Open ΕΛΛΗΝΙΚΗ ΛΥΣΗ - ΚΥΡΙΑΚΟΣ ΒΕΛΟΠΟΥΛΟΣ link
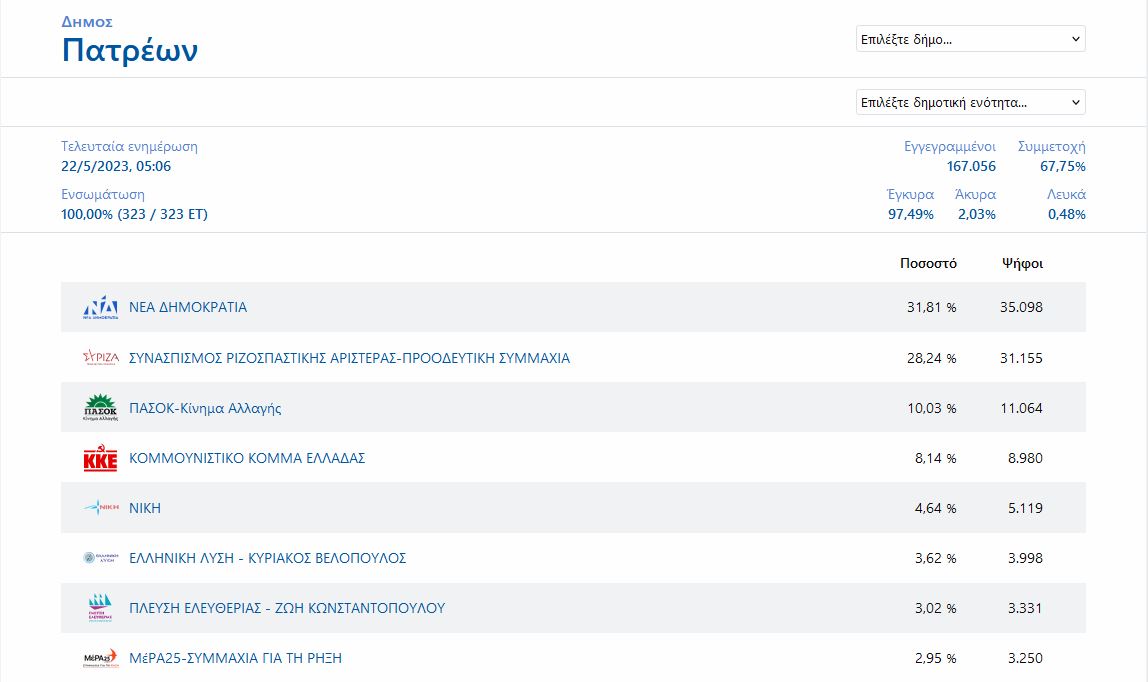This screenshot has height=682, width=1148. [267, 558]
